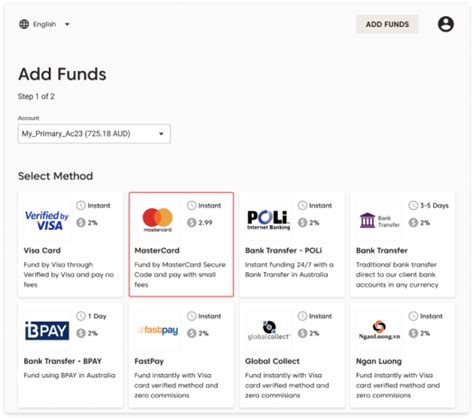
Task: Select the Ngan Luong method title
Action: pos(379,361)
